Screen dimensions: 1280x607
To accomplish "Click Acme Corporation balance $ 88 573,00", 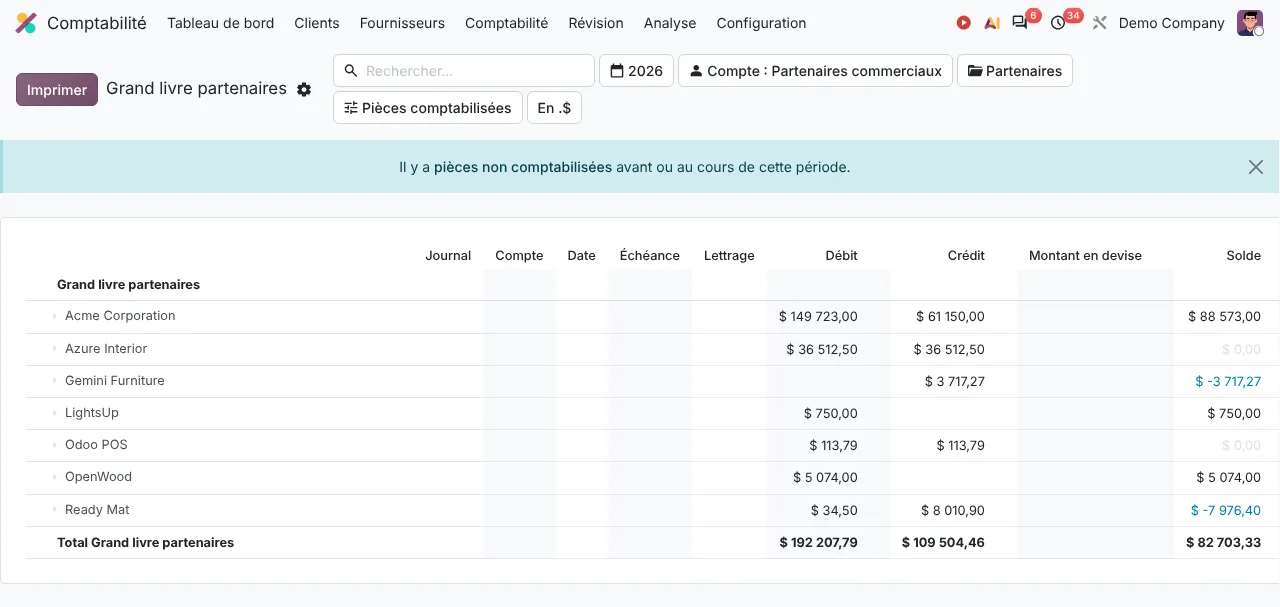I will (1224, 317).
